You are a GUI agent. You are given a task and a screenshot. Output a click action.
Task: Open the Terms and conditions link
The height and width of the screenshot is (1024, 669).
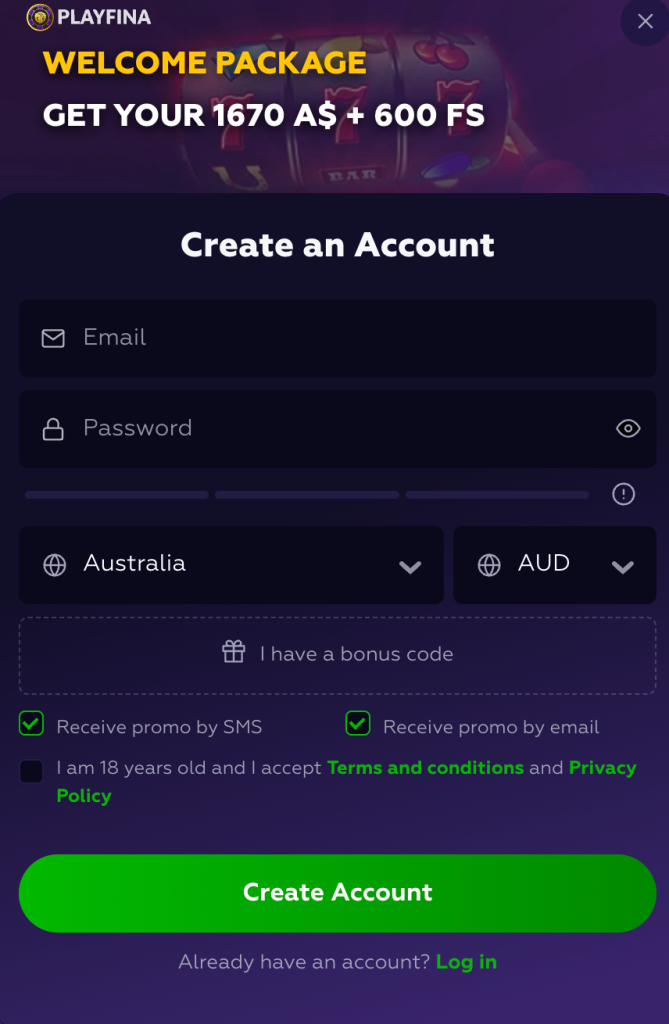[x=425, y=767]
